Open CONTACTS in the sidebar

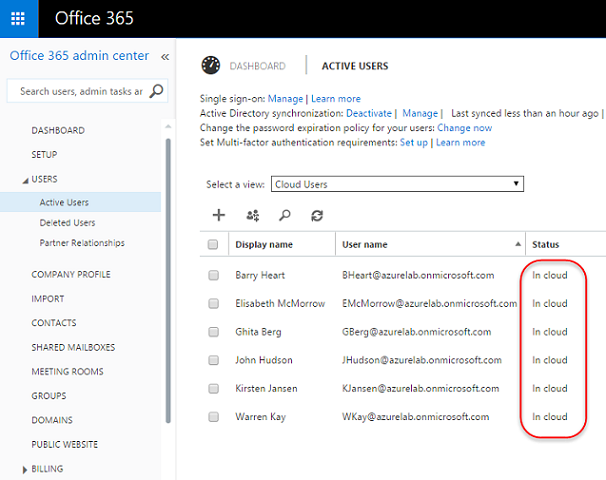click(x=54, y=323)
